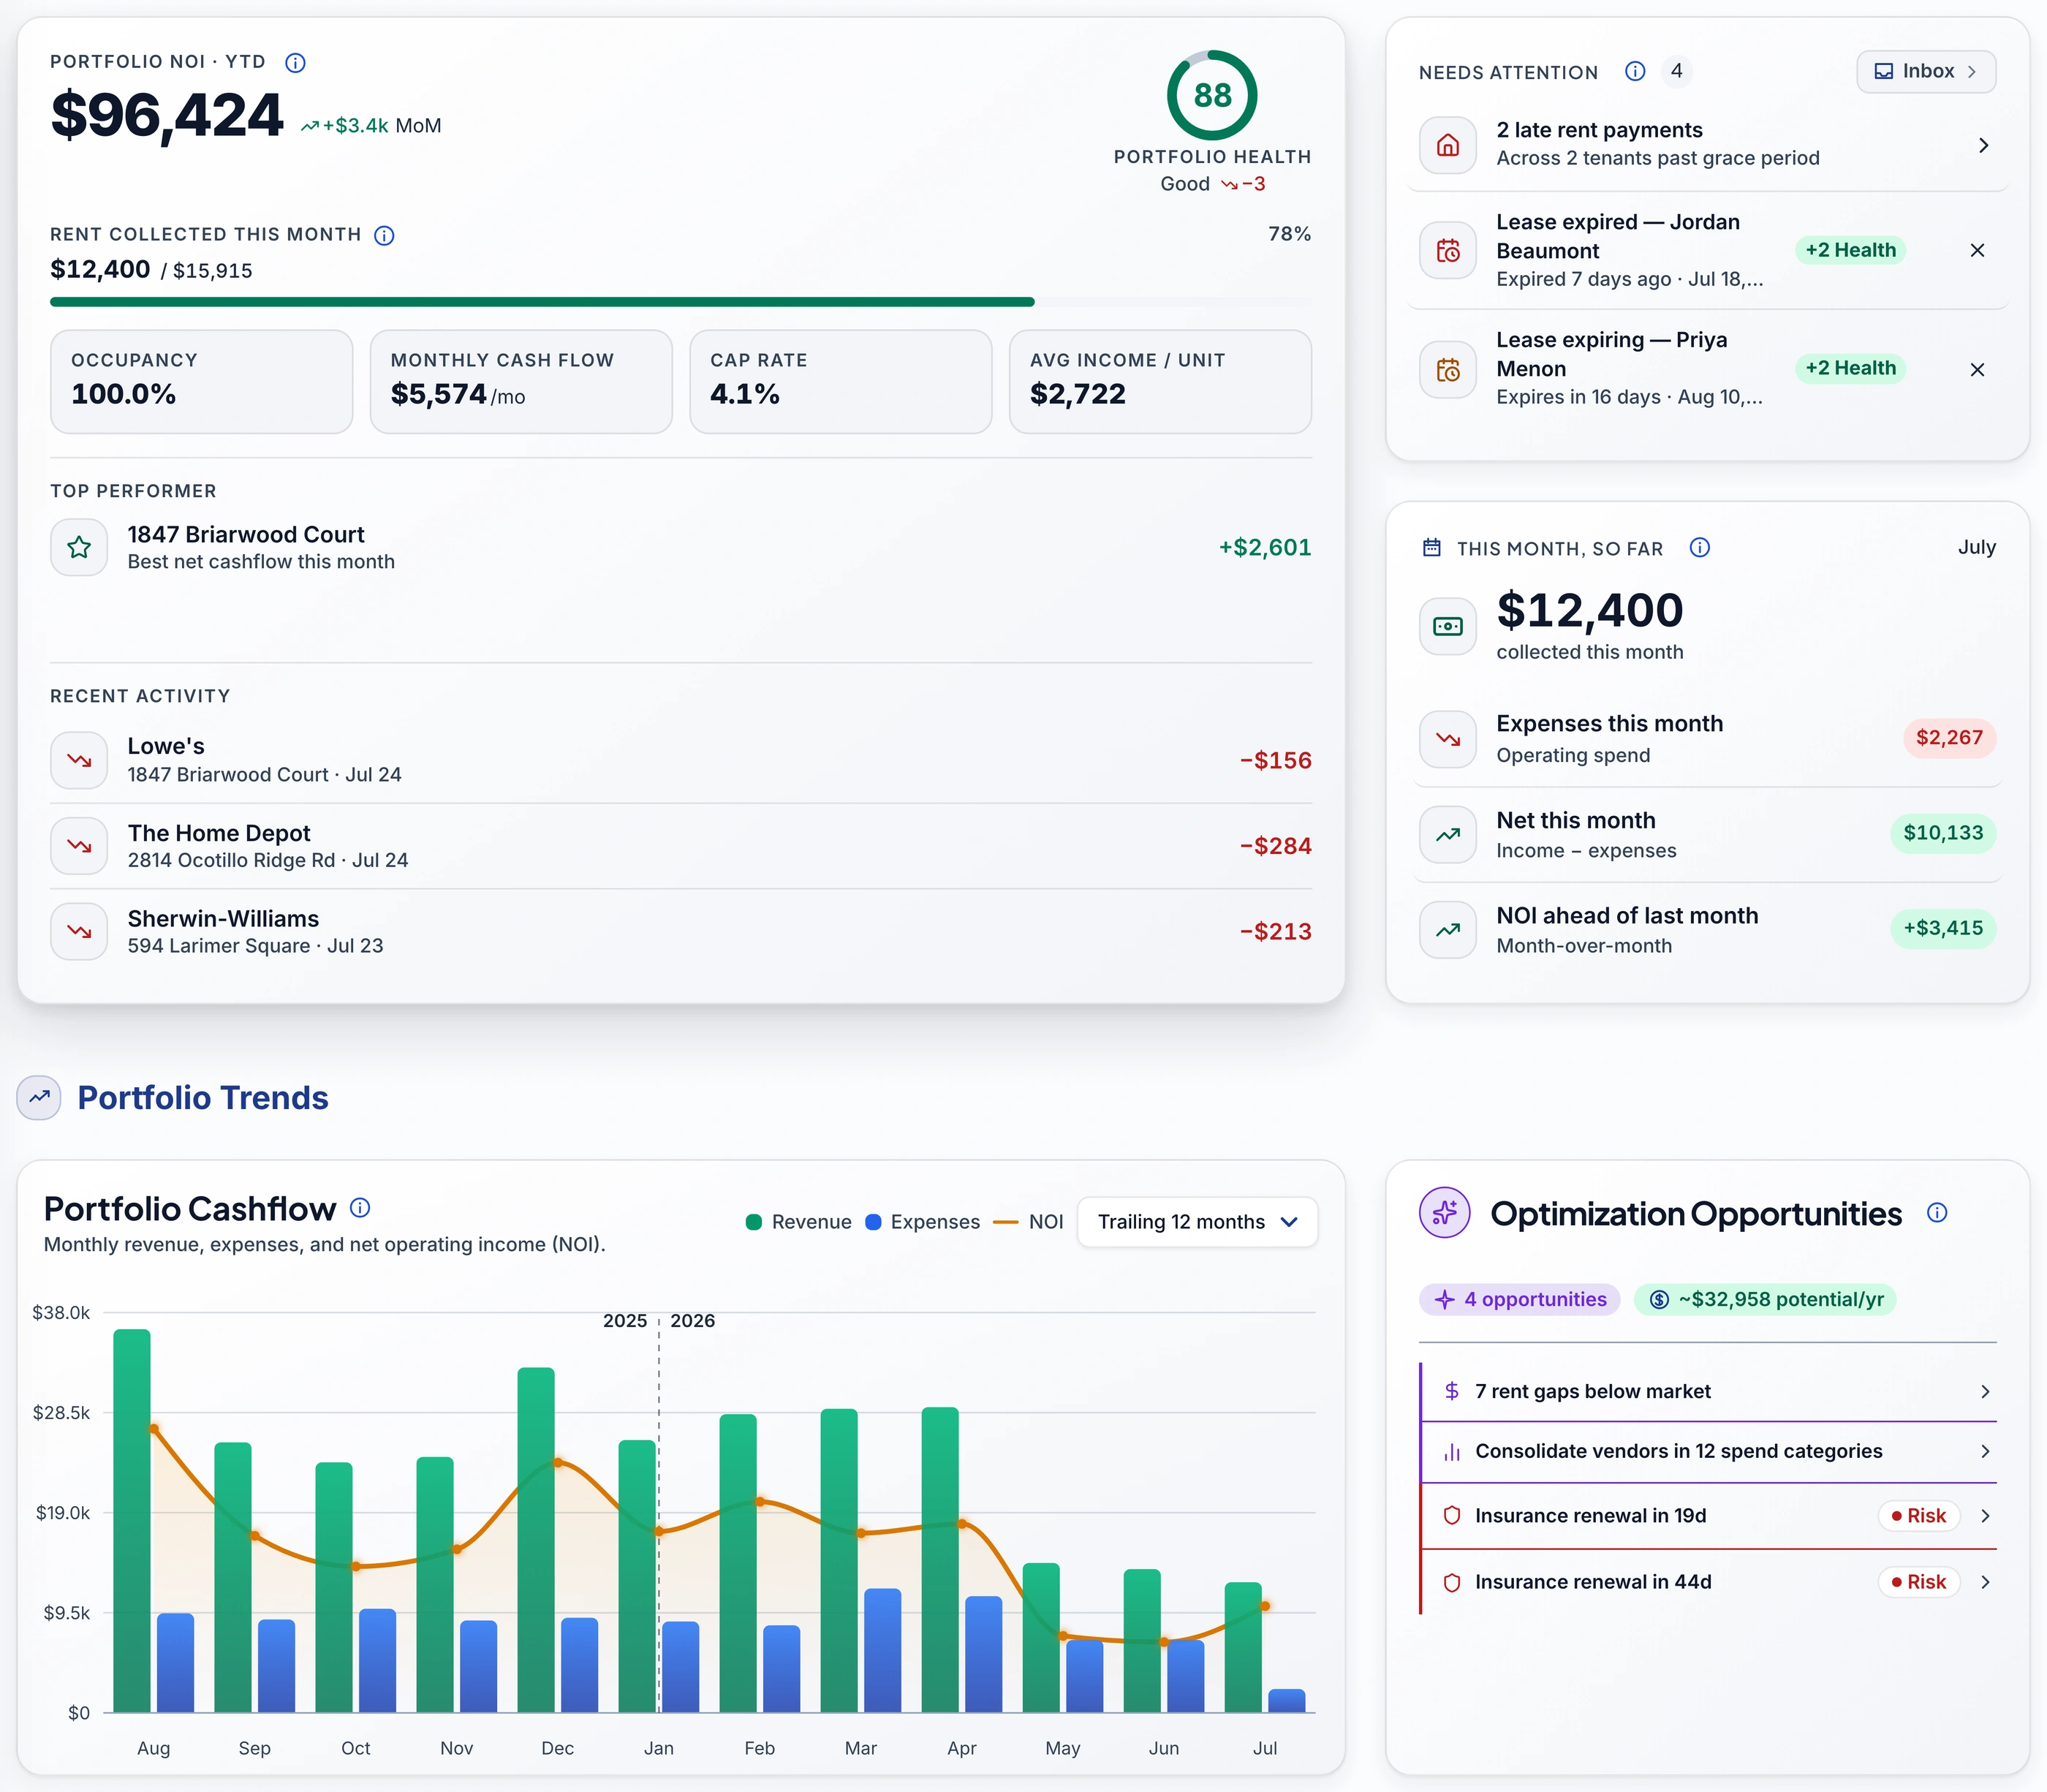Click the Optimization Opportunities info icon
Viewport: 2047px width, 1792px height.
(1937, 1213)
